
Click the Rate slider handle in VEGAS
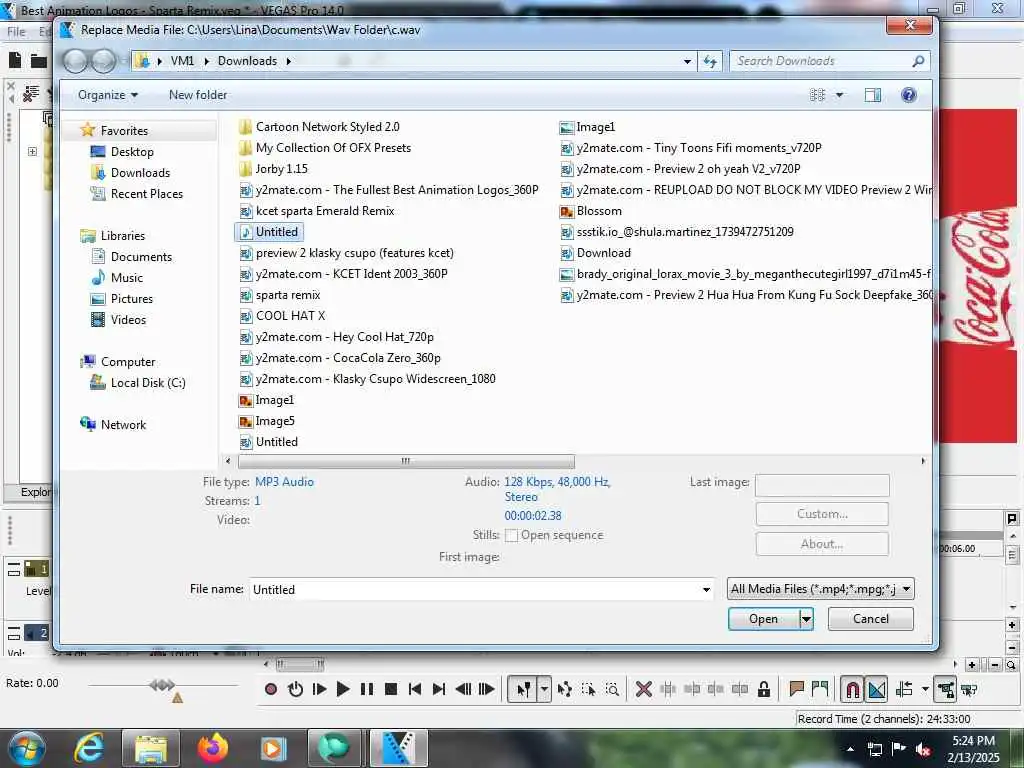tap(162, 685)
